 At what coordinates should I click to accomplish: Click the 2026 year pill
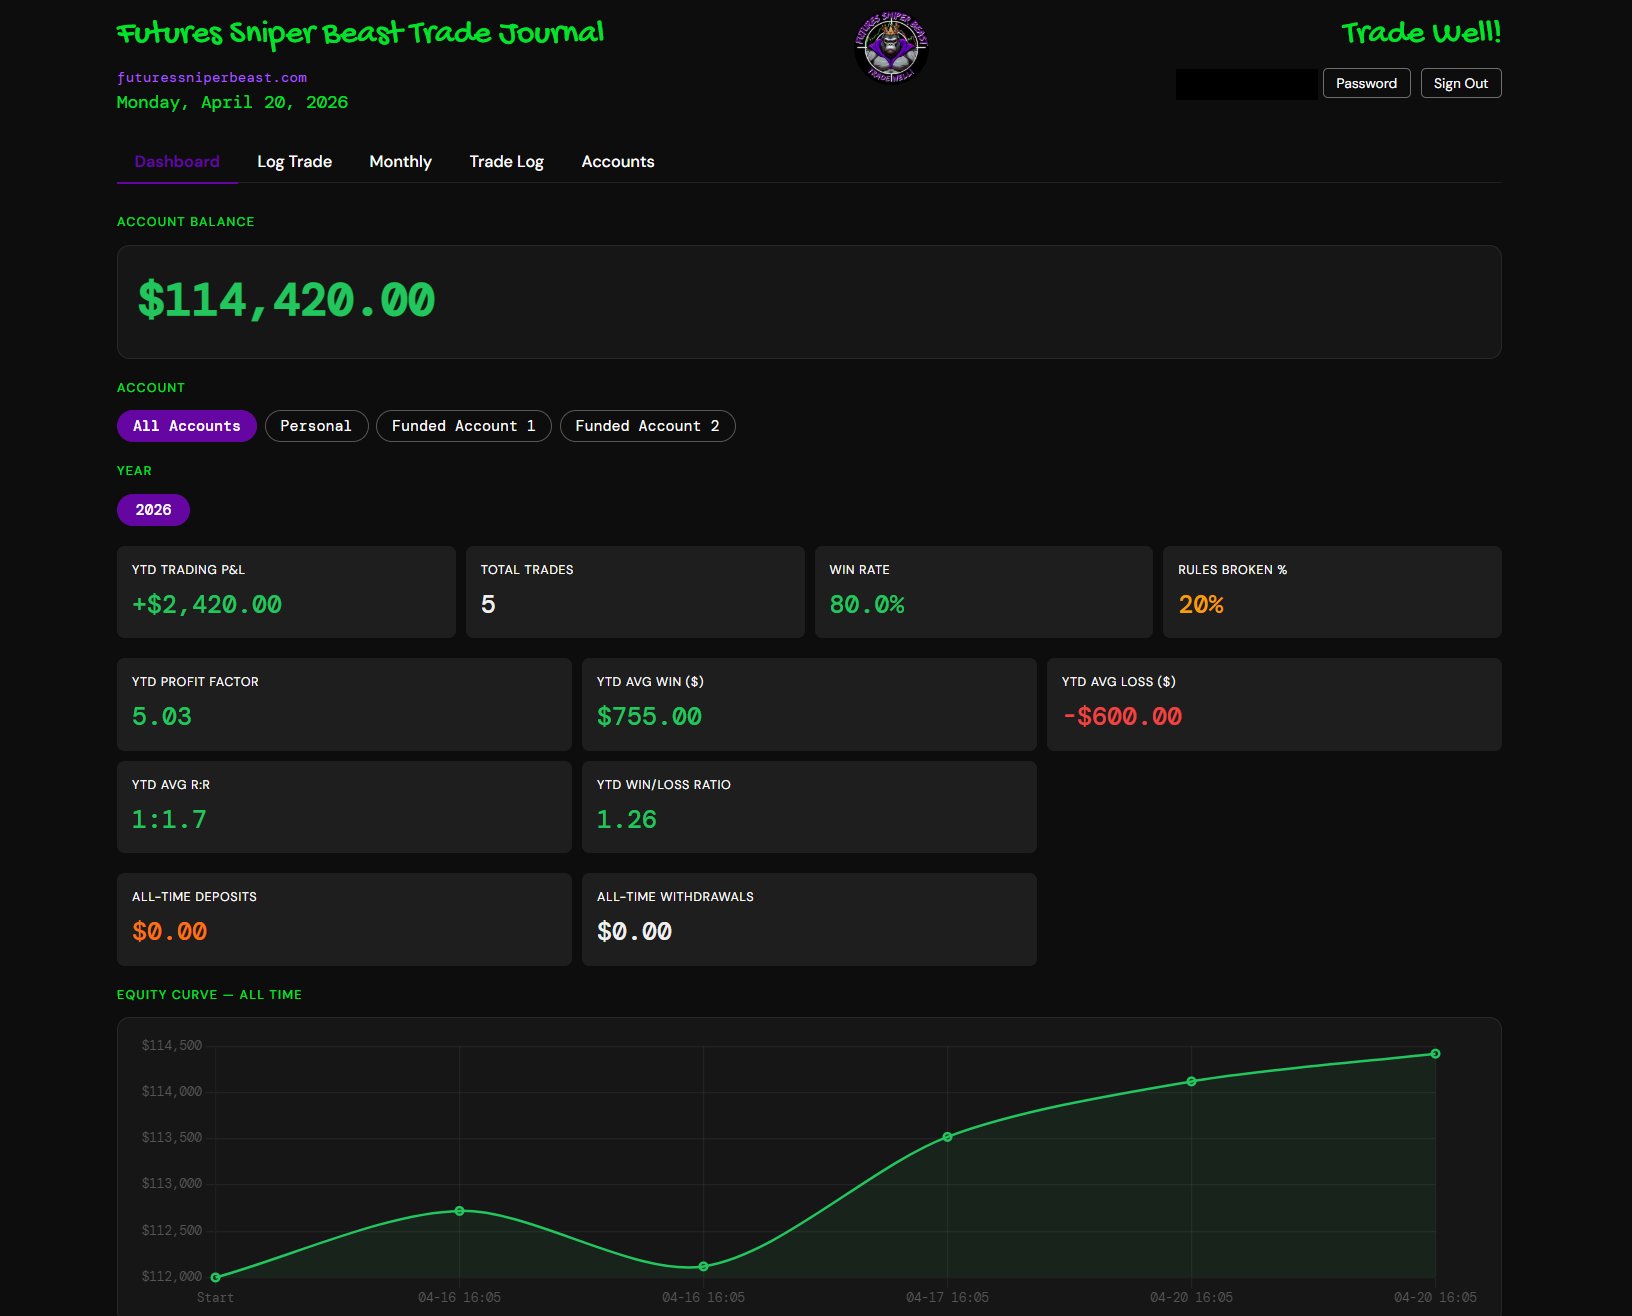(153, 510)
